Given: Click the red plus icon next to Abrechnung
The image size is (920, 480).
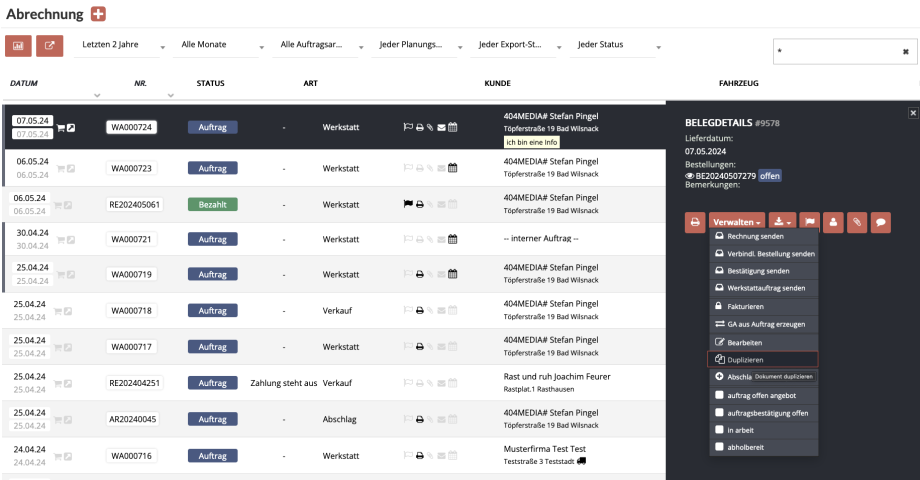Looking at the screenshot, I should pos(98,14).
